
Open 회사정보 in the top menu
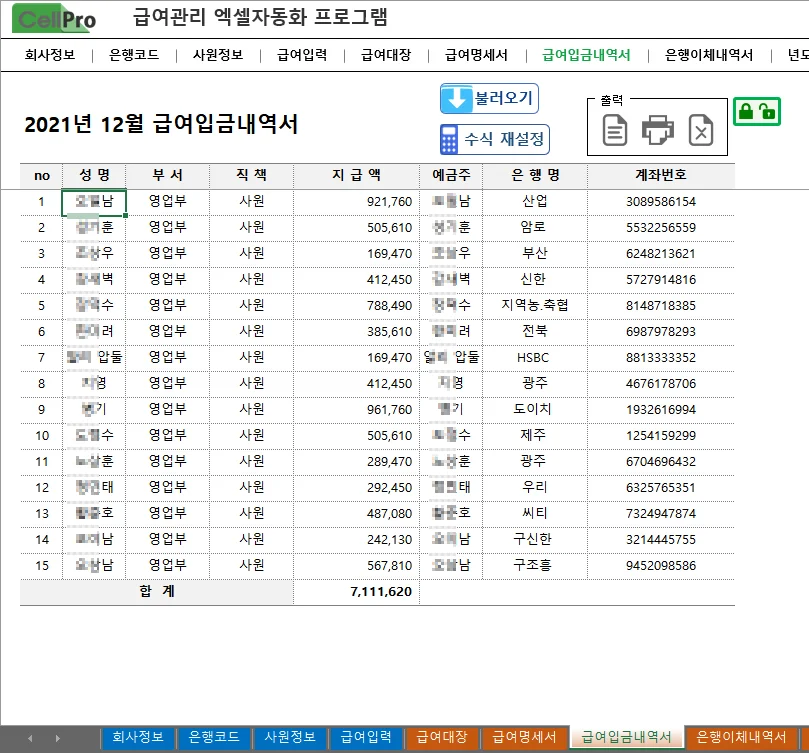pyautogui.click(x=50, y=55)
